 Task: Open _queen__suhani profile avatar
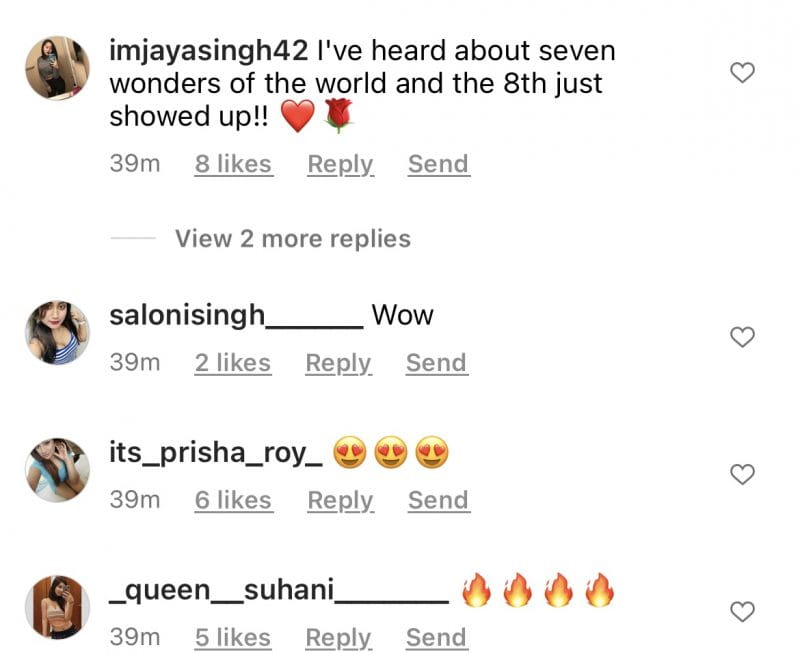[57, 607]
